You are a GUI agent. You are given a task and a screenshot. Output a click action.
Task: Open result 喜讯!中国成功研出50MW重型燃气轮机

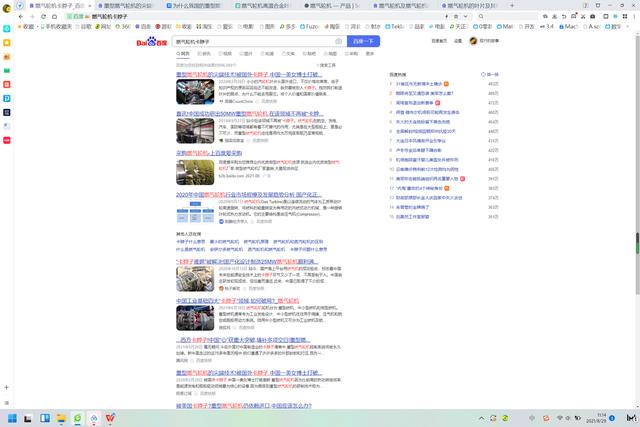coord(250,113)
